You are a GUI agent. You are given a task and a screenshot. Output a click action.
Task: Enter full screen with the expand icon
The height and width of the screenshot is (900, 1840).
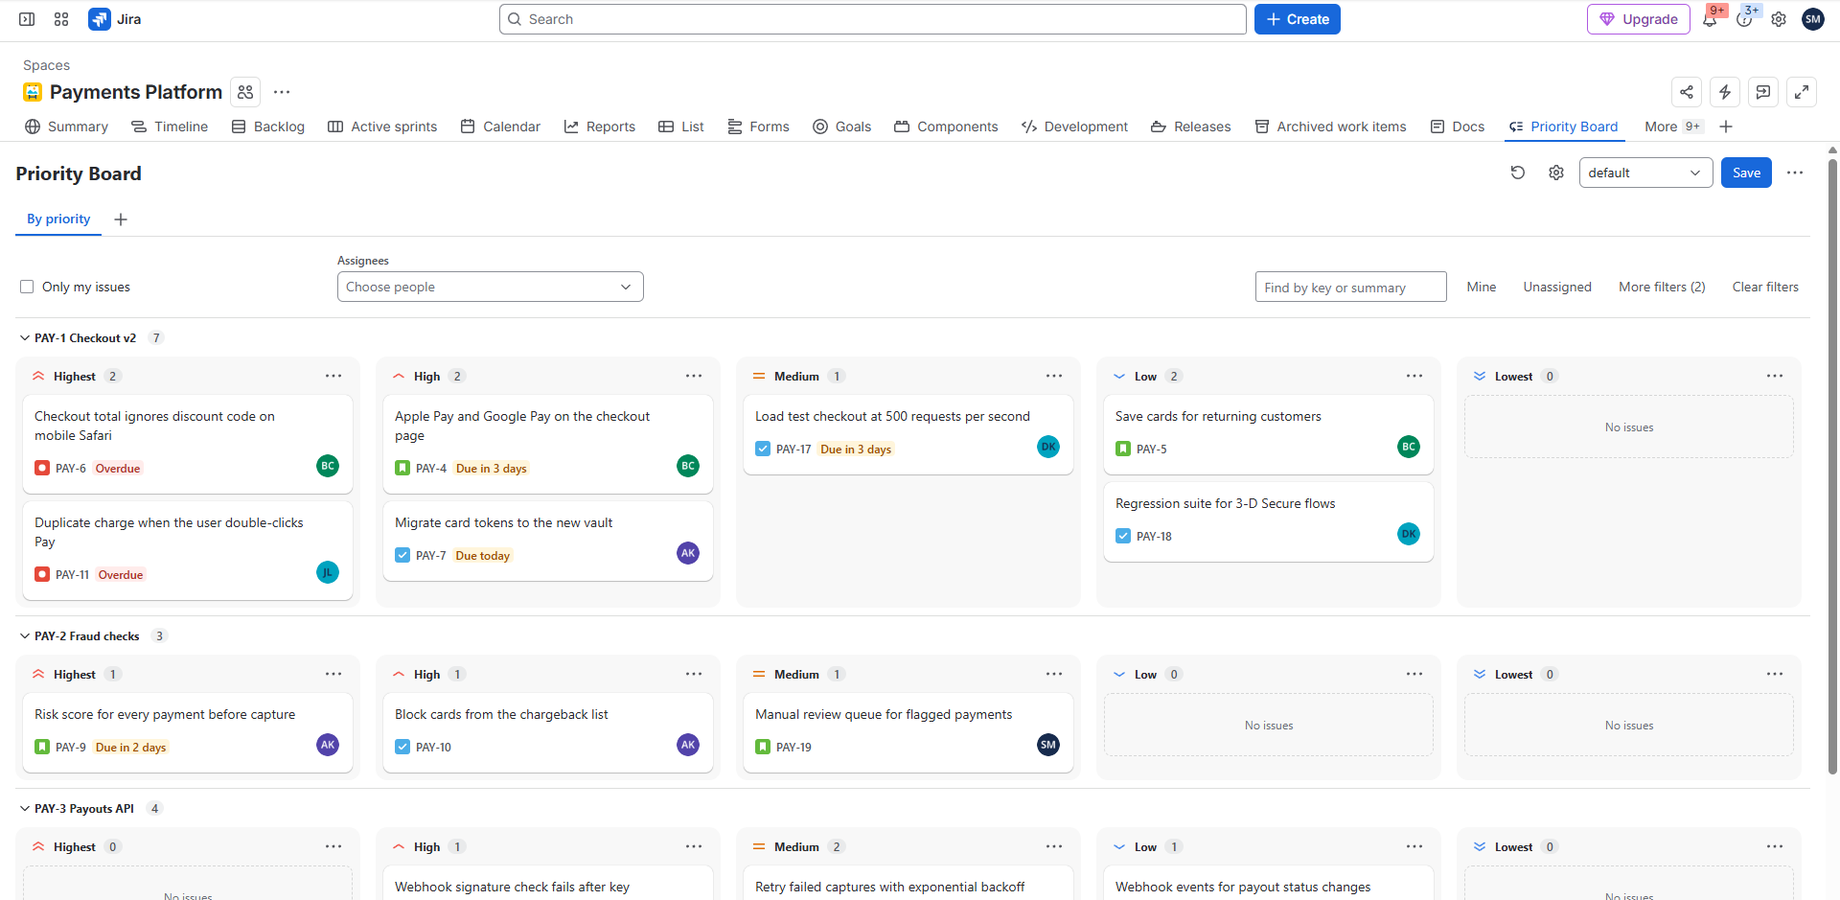pyautogui.click(x=1801, y=92)
